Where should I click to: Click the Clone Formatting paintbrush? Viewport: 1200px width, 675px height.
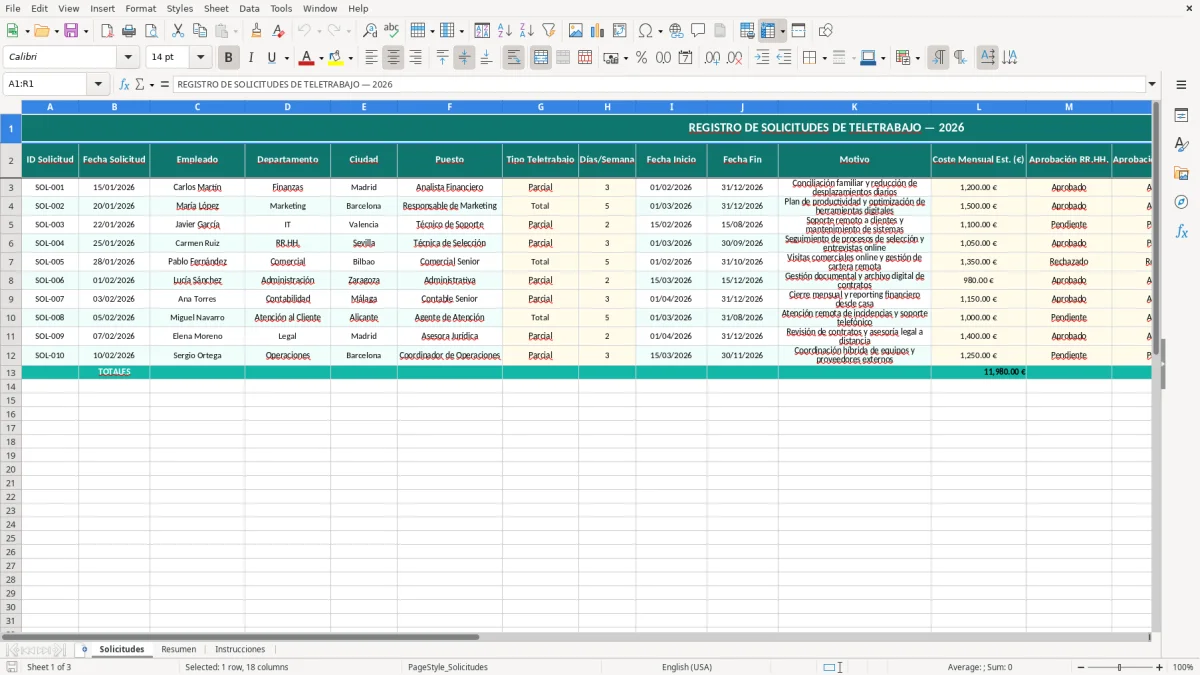pos(256,31)
